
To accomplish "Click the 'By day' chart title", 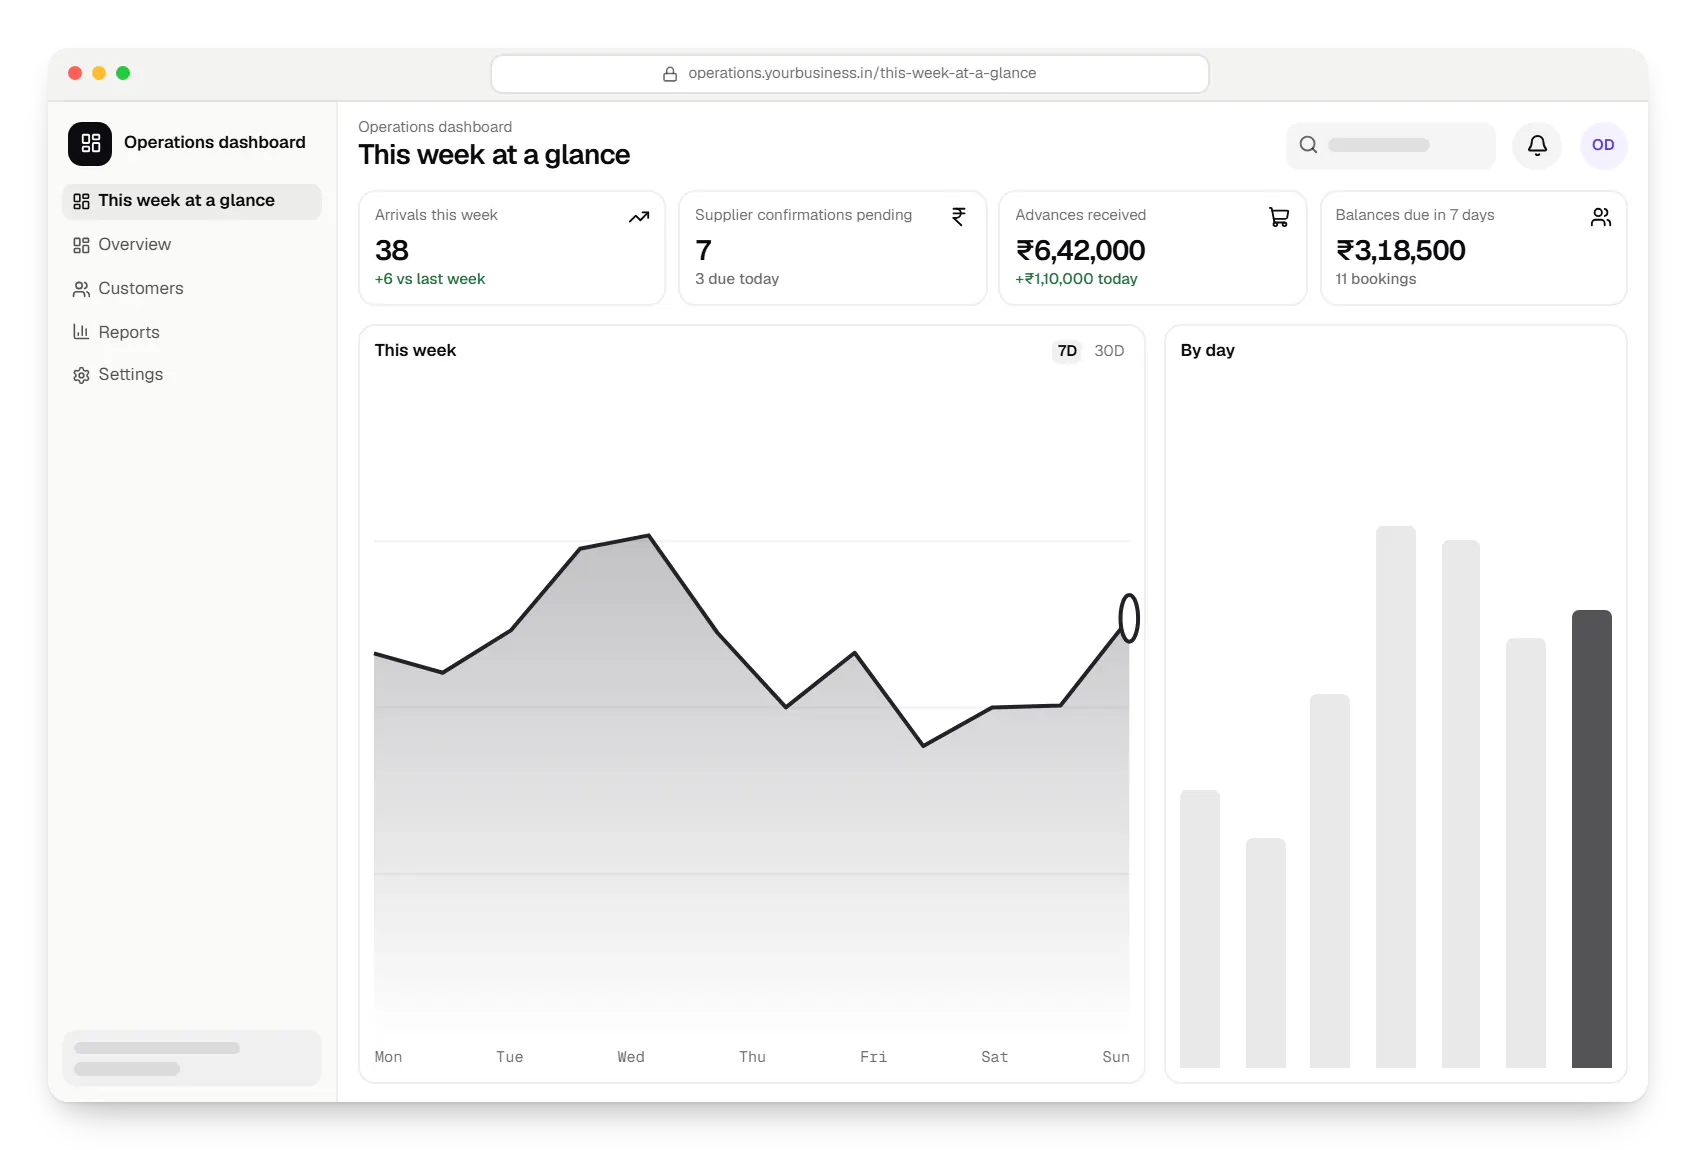I will pyautogui.click(x=1207, y=351).
